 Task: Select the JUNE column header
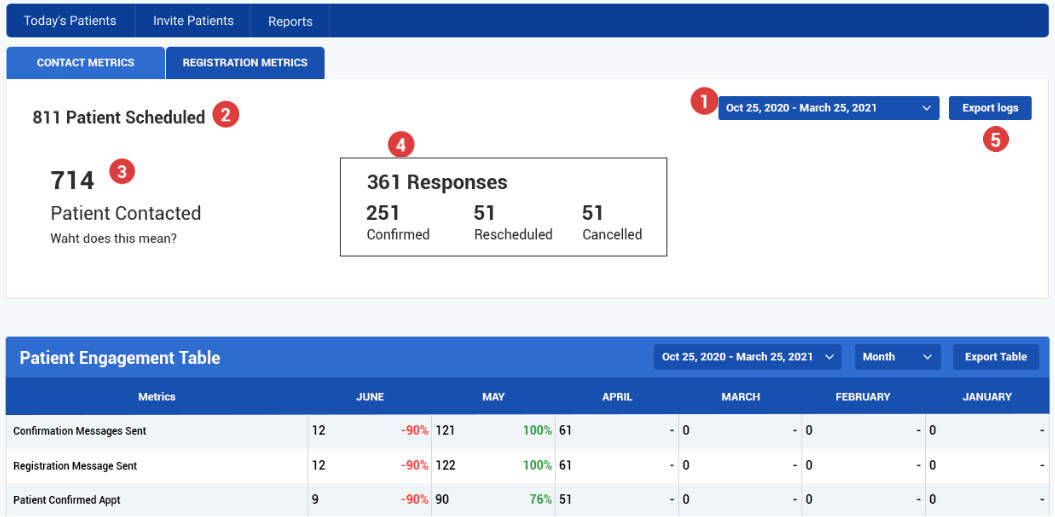click(x=370, y=397)
